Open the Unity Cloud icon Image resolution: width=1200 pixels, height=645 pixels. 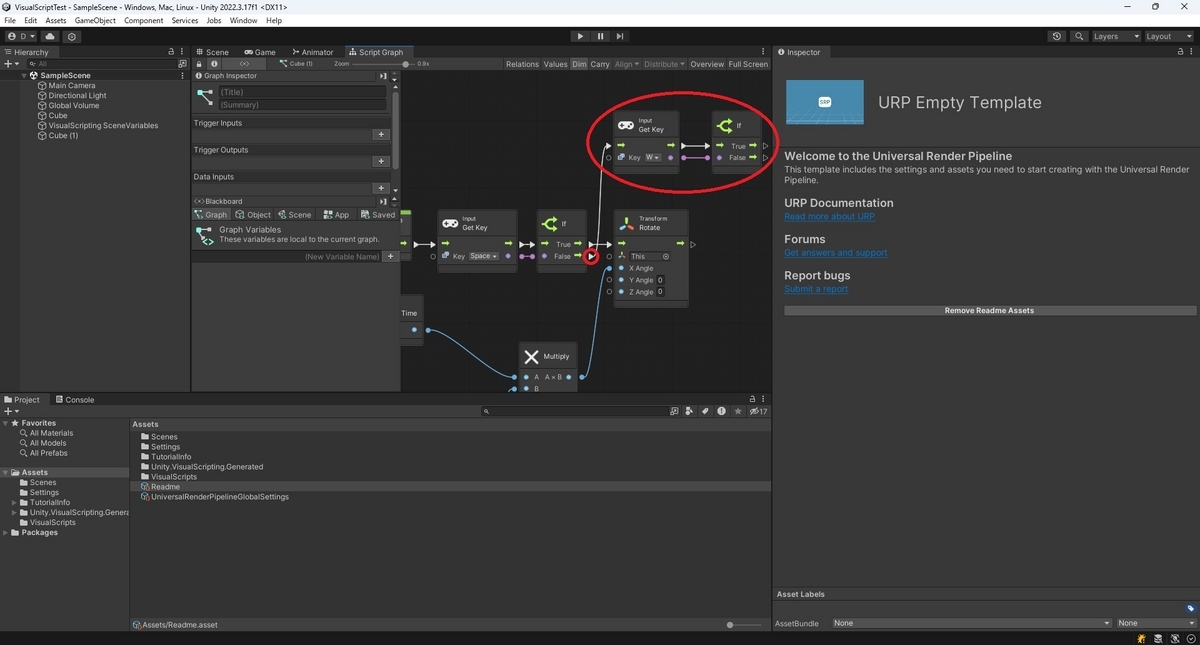(x=50, y=36)
